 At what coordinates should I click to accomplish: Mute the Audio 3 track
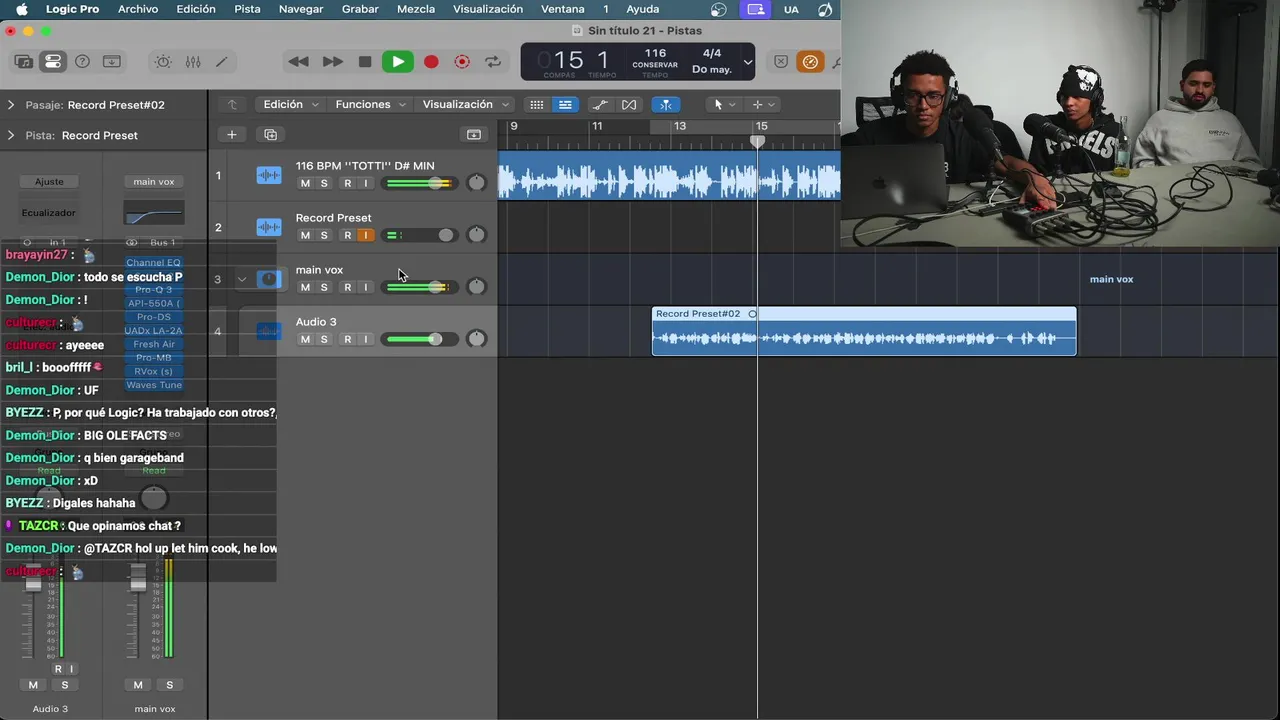(305, 339)
